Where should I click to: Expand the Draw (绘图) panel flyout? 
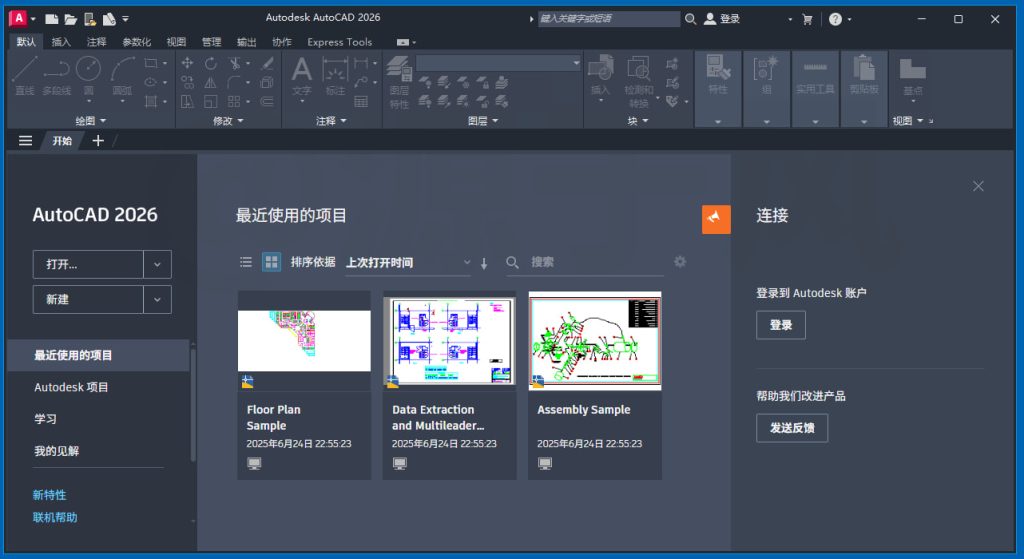click(x=90, y=121)
